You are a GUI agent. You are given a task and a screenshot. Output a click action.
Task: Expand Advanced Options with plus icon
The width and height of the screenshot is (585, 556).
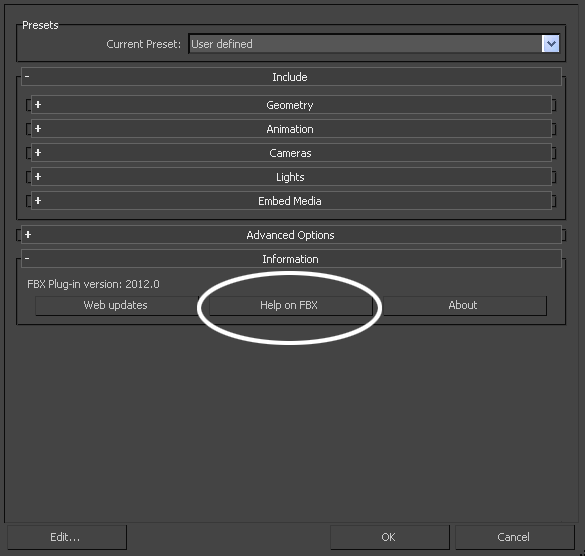click(28, 235)
